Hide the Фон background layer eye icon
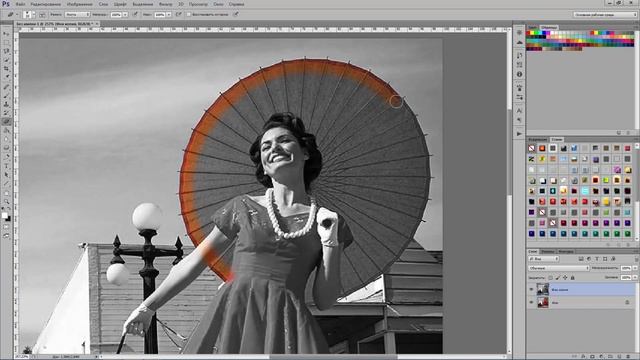Image resolution: width=640 pixels, height=360 pixels. click(x=531, y=302)
